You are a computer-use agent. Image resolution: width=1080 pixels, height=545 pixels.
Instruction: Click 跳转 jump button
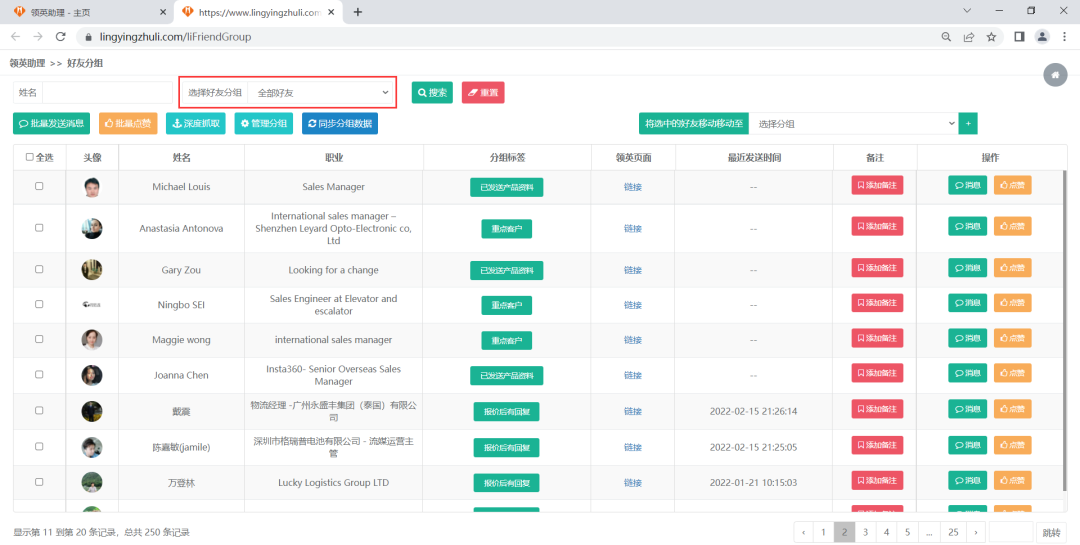(x=1051, y=532)
